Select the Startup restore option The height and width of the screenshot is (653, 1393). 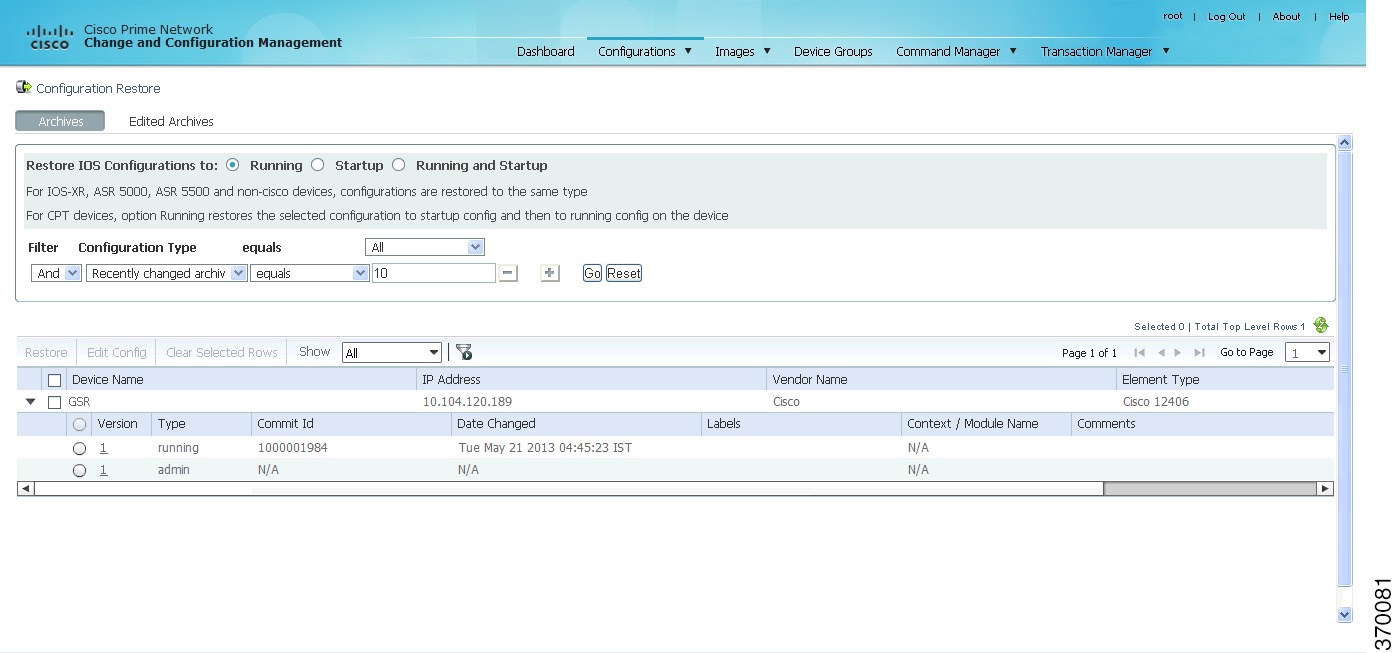coord(318,165)
